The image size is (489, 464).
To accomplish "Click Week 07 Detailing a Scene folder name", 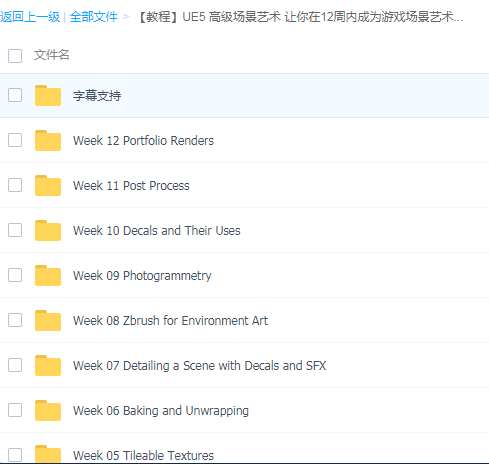I will tap(199, 366).
